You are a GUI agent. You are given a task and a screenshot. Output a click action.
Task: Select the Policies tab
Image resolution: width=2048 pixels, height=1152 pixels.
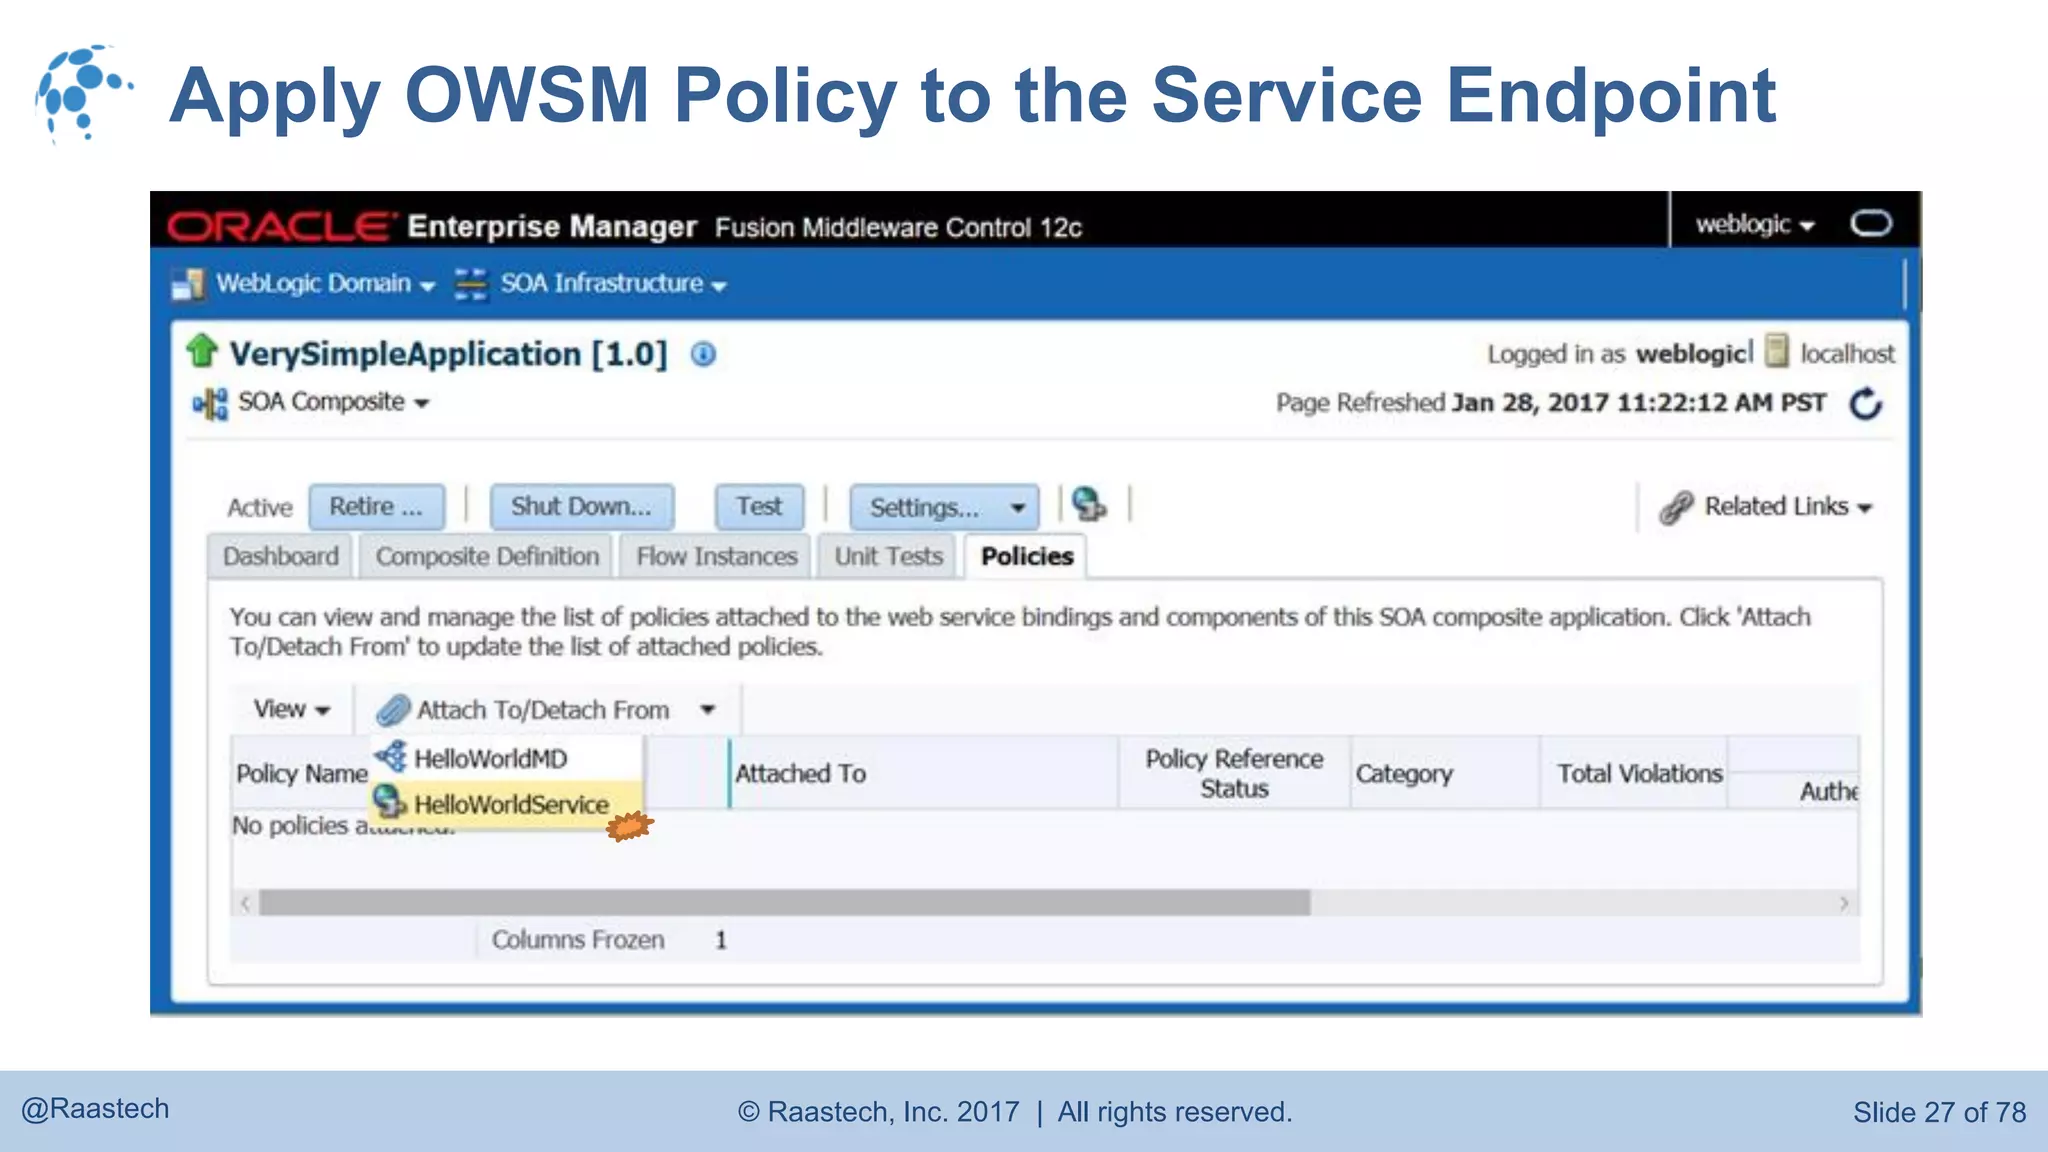pos(1027,556)
